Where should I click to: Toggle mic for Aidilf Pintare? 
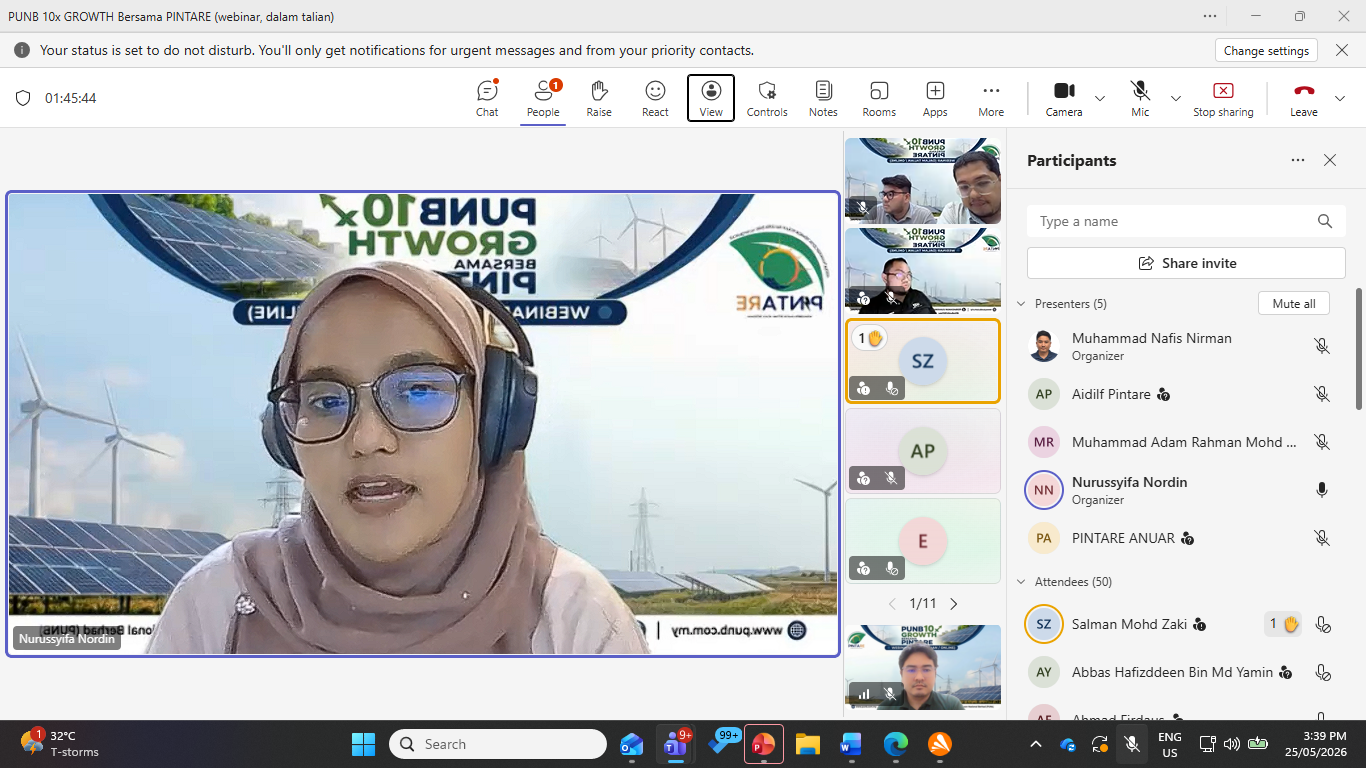[x=1322, y=394]
